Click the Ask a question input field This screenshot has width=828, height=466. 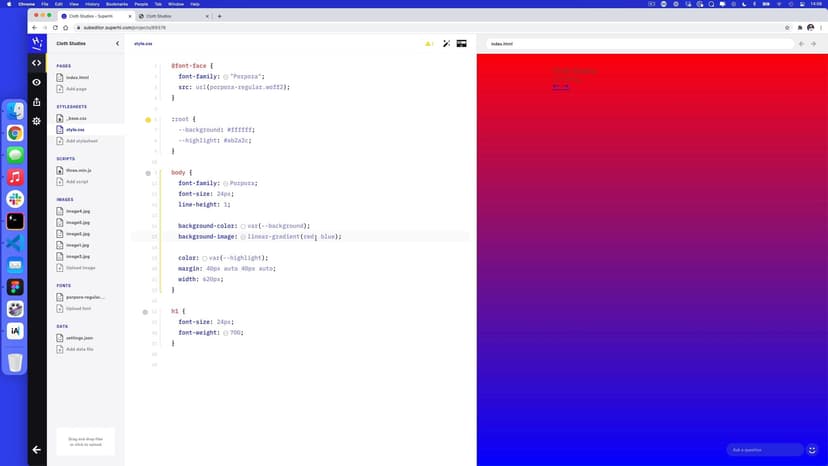tap(765, 450)
